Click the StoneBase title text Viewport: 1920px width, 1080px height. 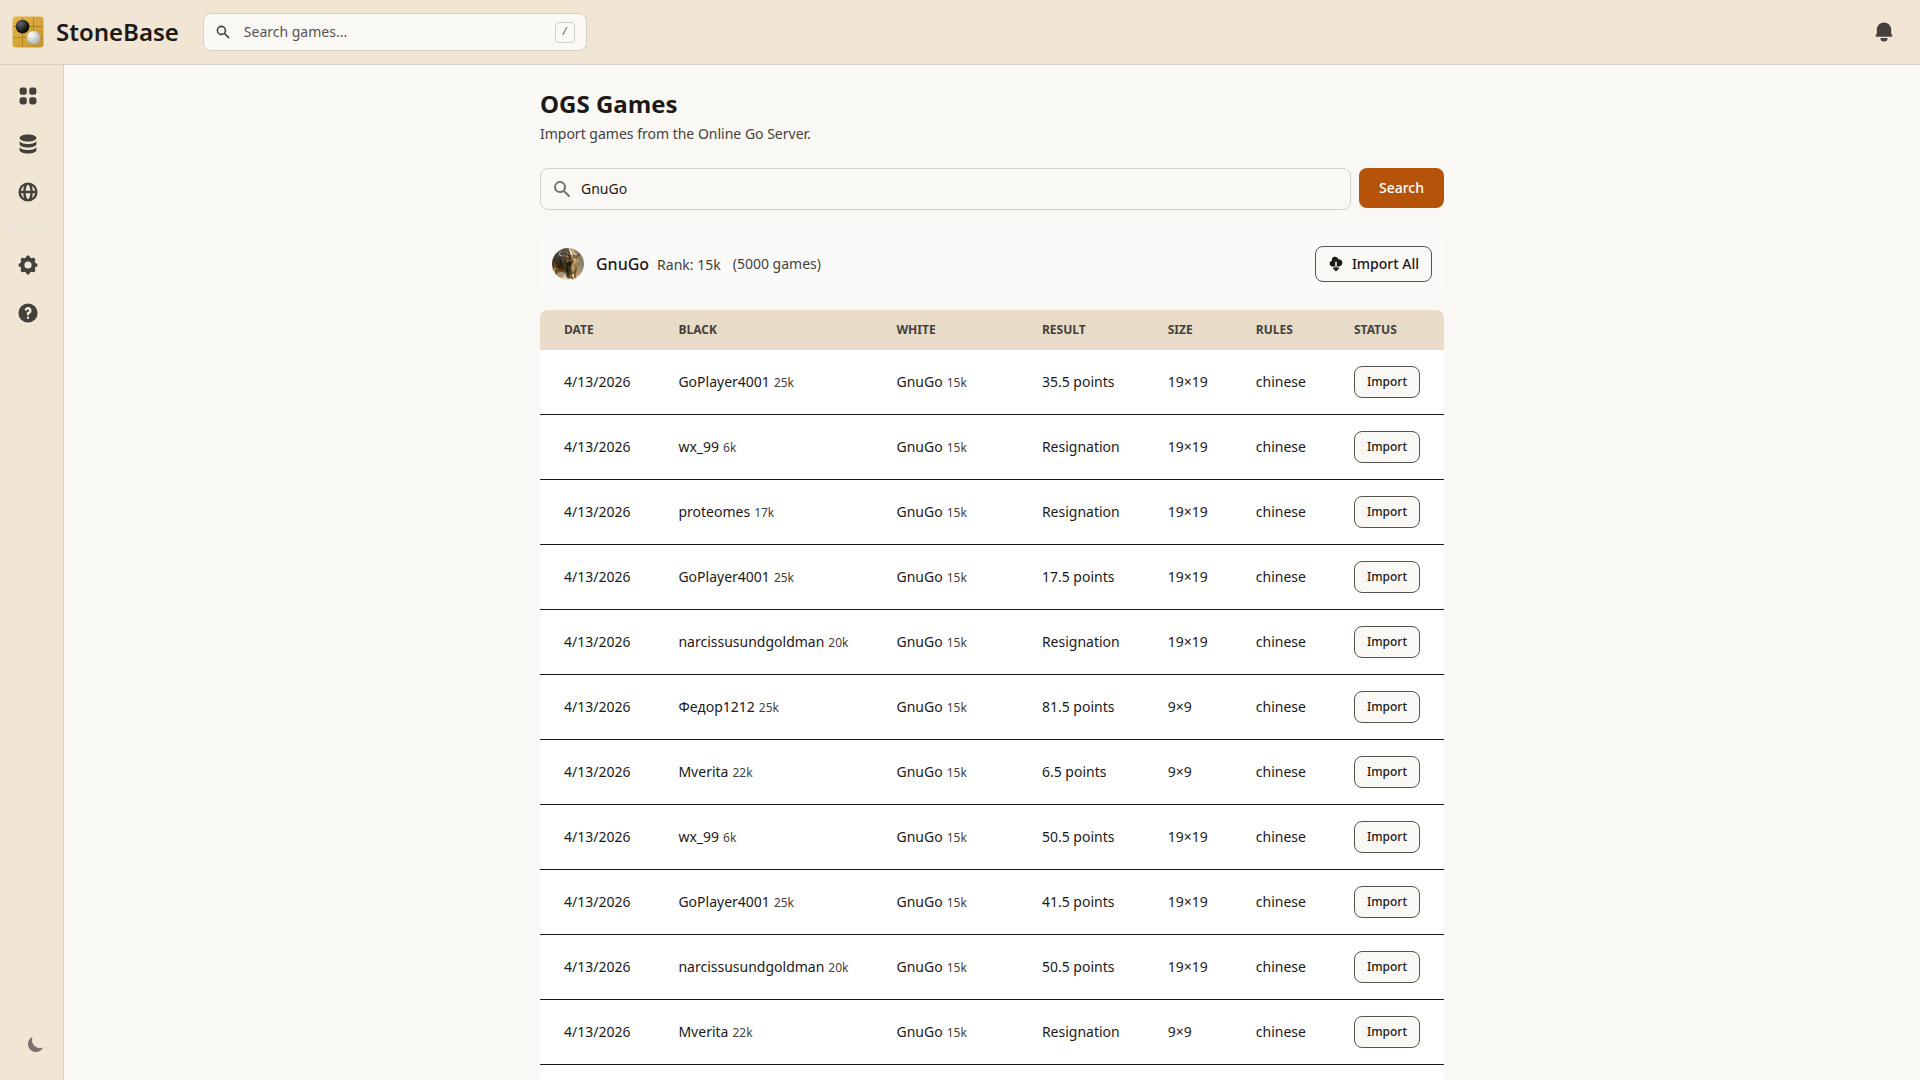(x=117, y=32)
